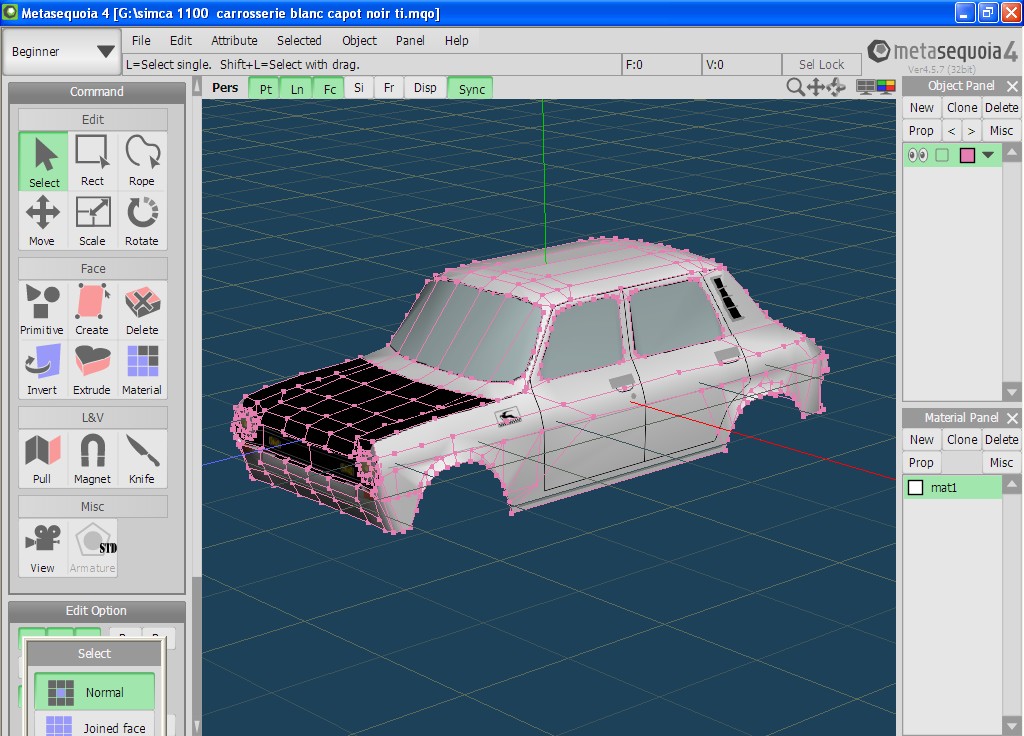Activate the Move tool
Viewport: 1024px width, 736px height.
click(x=42, y=221)
